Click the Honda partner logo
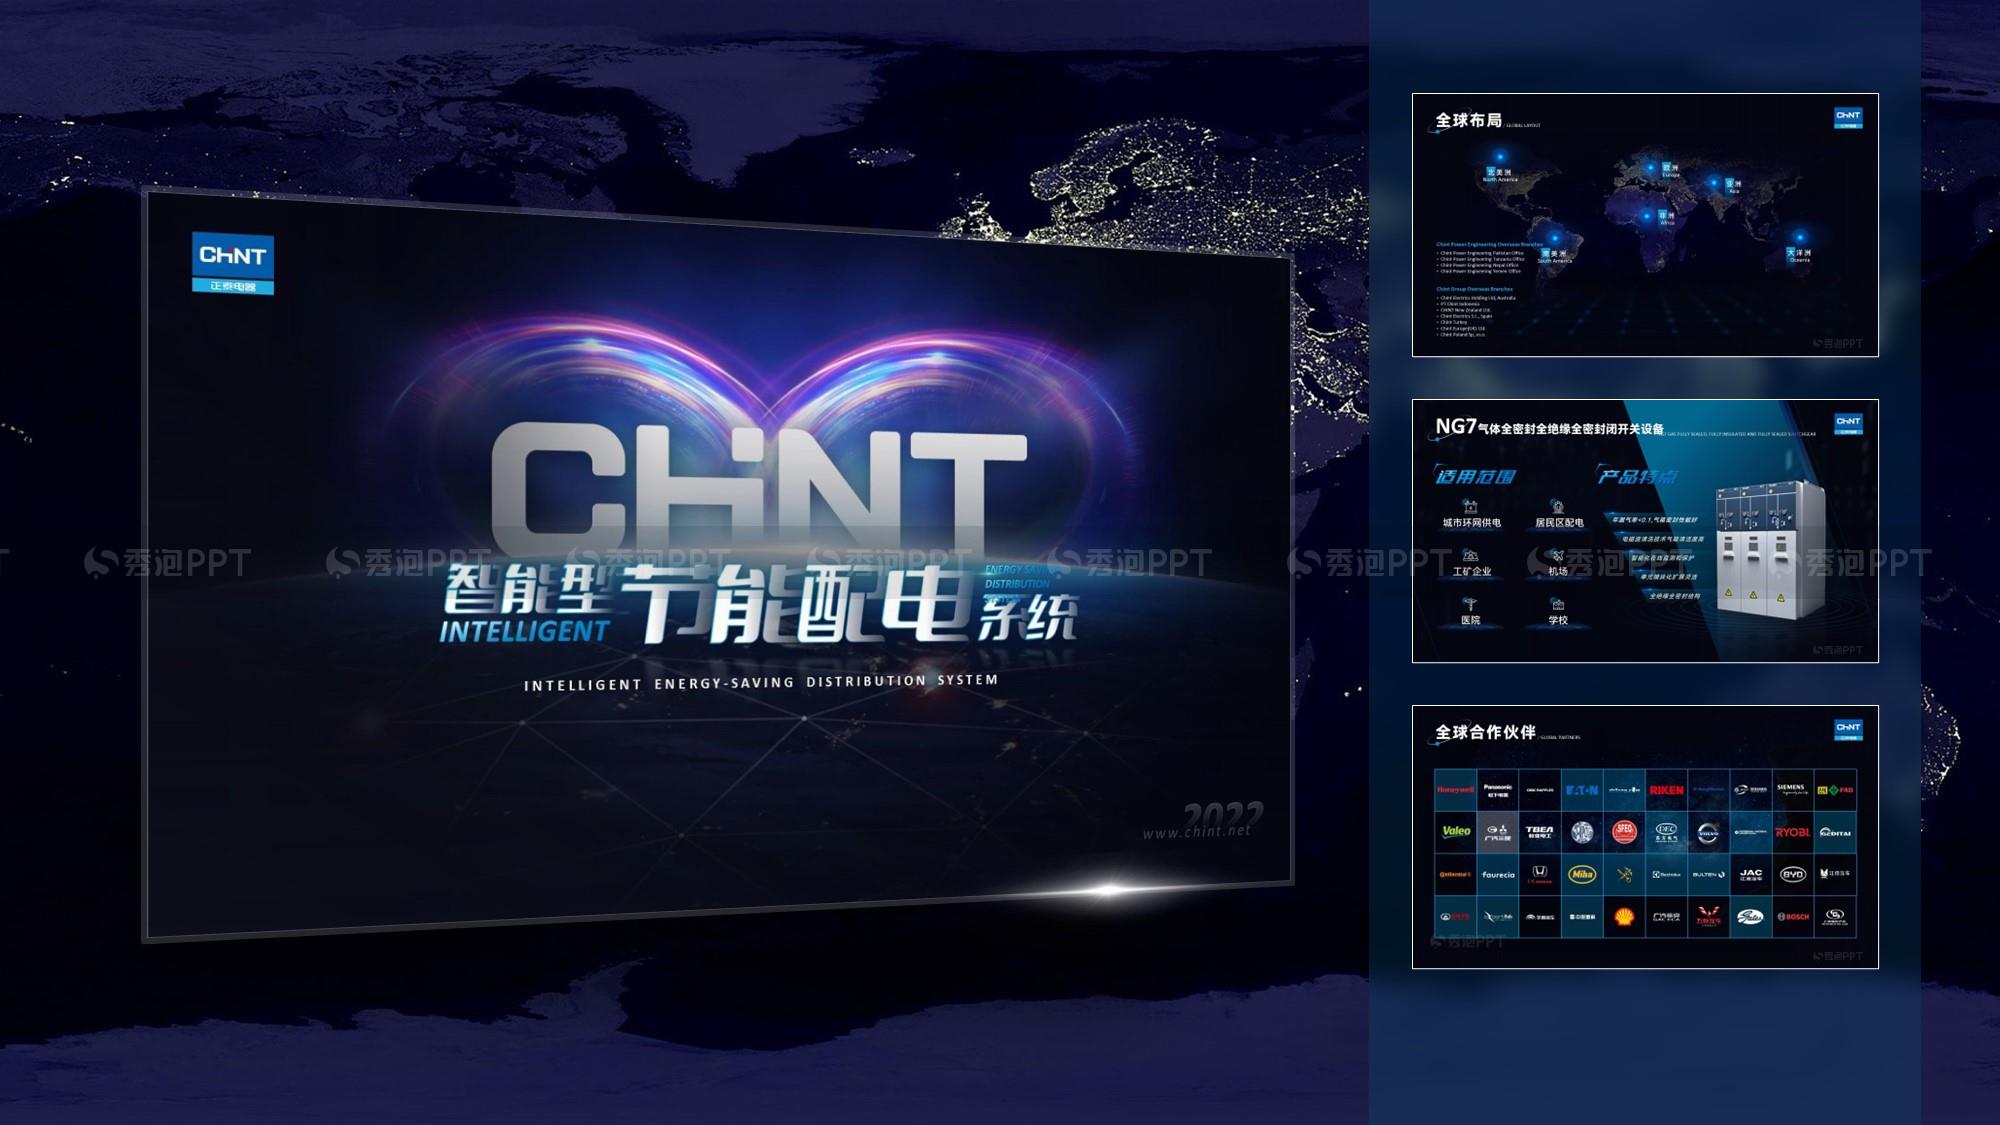The image size is (2000, 1125). (x=1540, y=874)
